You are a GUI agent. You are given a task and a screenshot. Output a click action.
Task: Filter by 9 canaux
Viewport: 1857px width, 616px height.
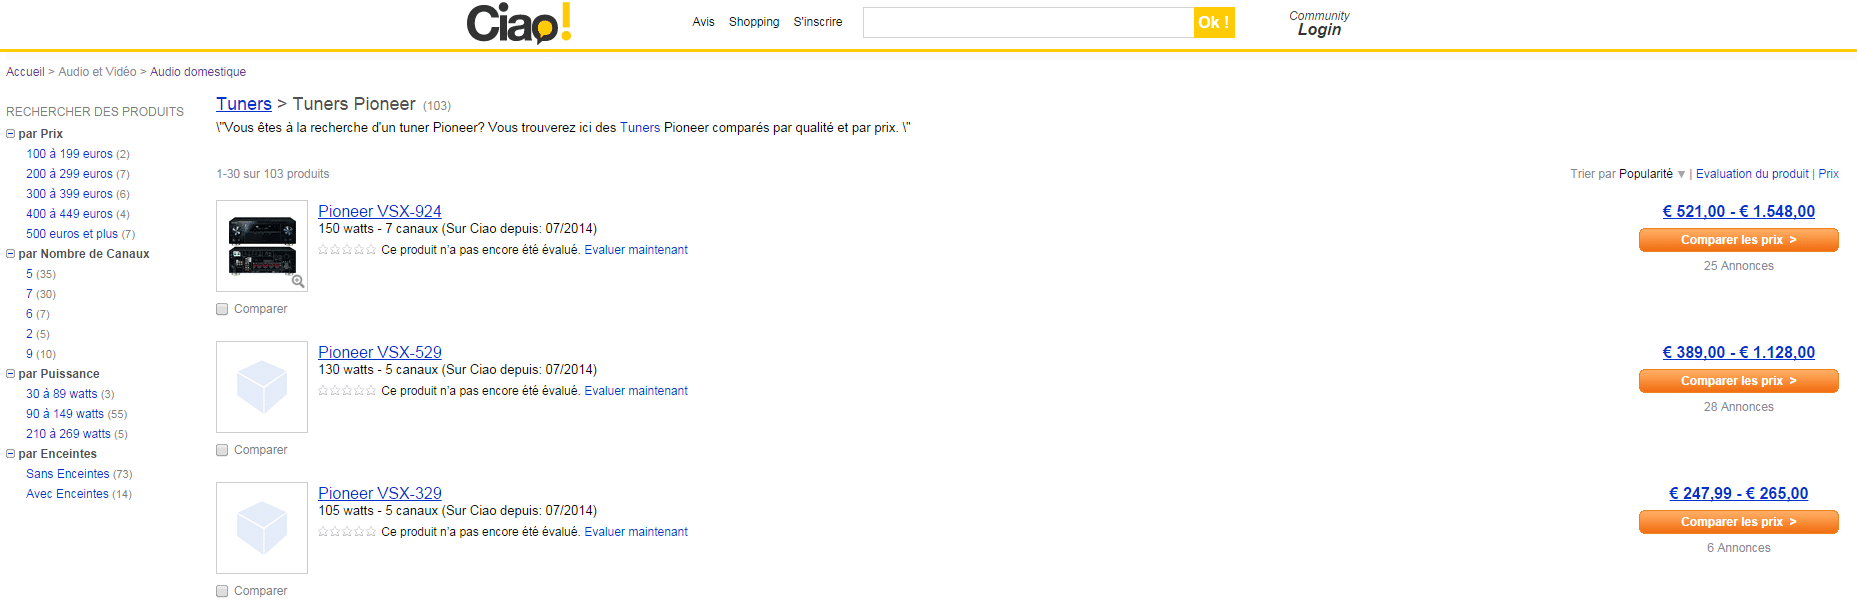[29, 354]
